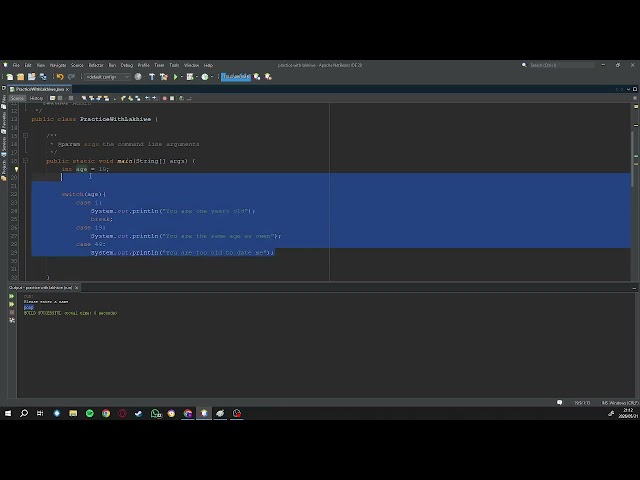This screenshot has height=480, width=640.
Task: Open the Files side panel tab
Action: point(4,102)
